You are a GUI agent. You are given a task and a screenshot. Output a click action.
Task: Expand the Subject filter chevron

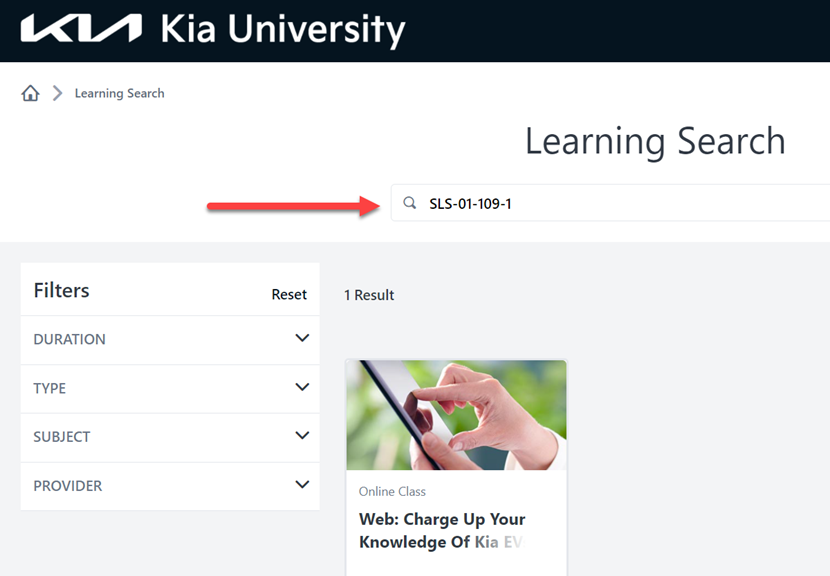pyautogui.click(x=302, y=435)
